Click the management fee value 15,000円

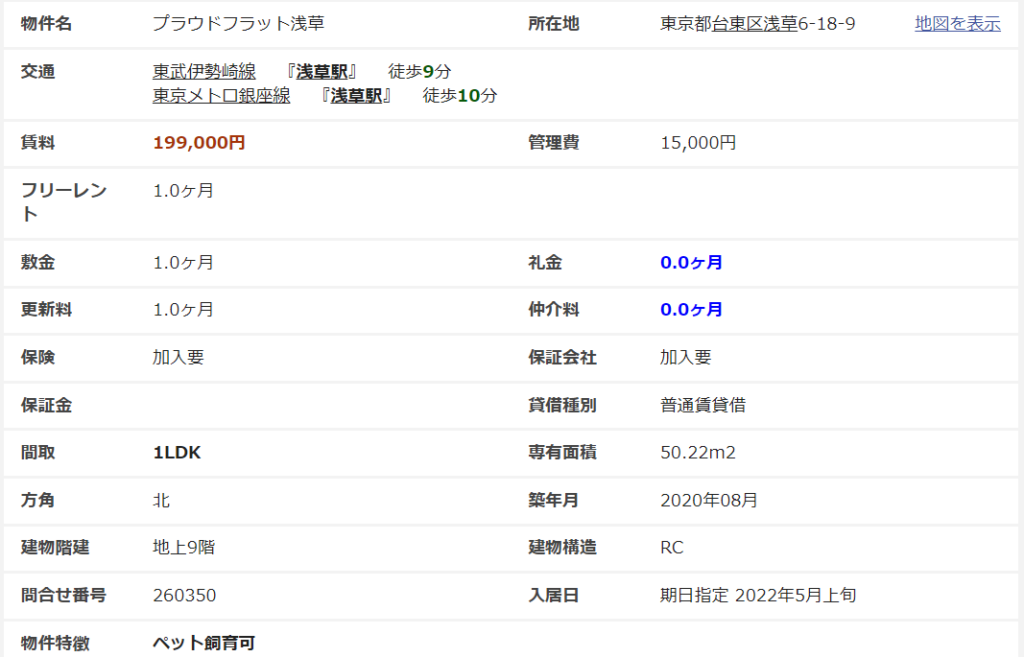pos(698,143)
